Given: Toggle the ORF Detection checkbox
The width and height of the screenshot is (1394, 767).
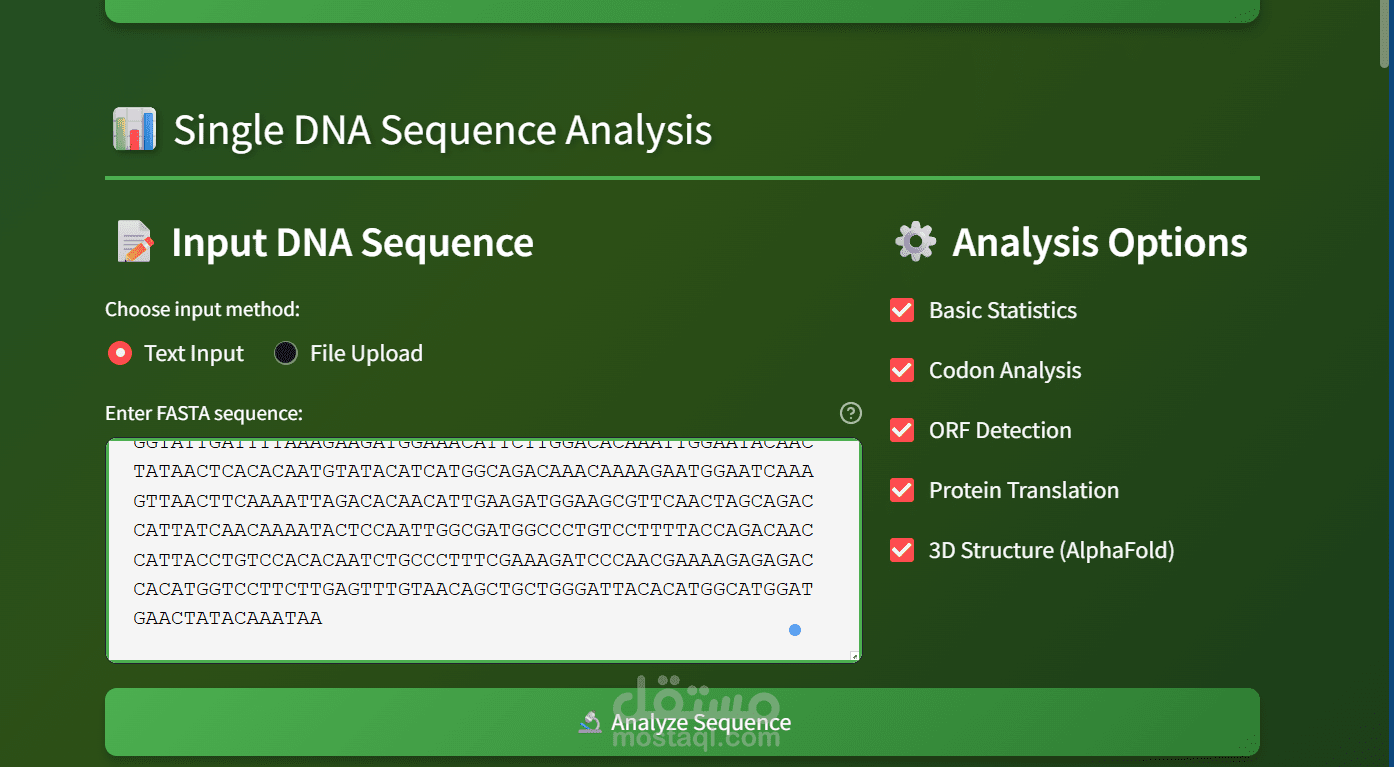Looking at the screenshot, I should pos(902,430).
